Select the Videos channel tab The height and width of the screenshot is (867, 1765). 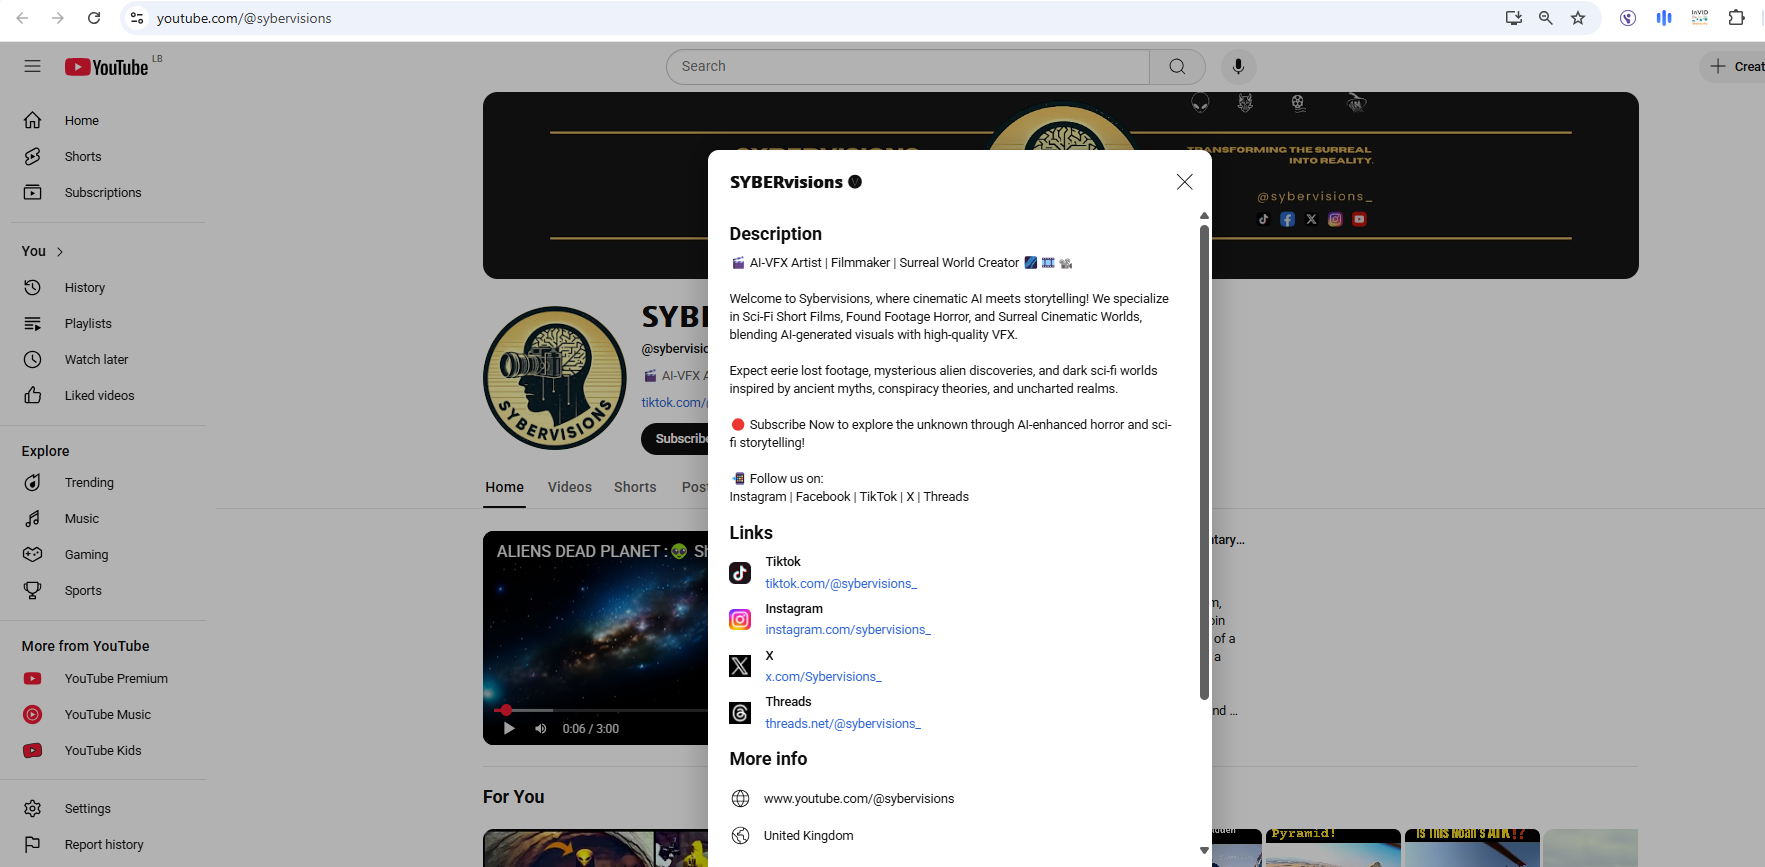click(x=570, y=487)
